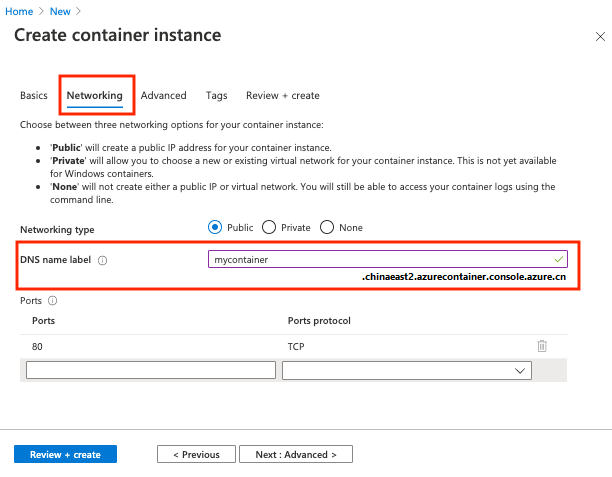Open the empty Ports protocol dropdown
This screenshot has height=477, width=612.
[x=406, y=370]
